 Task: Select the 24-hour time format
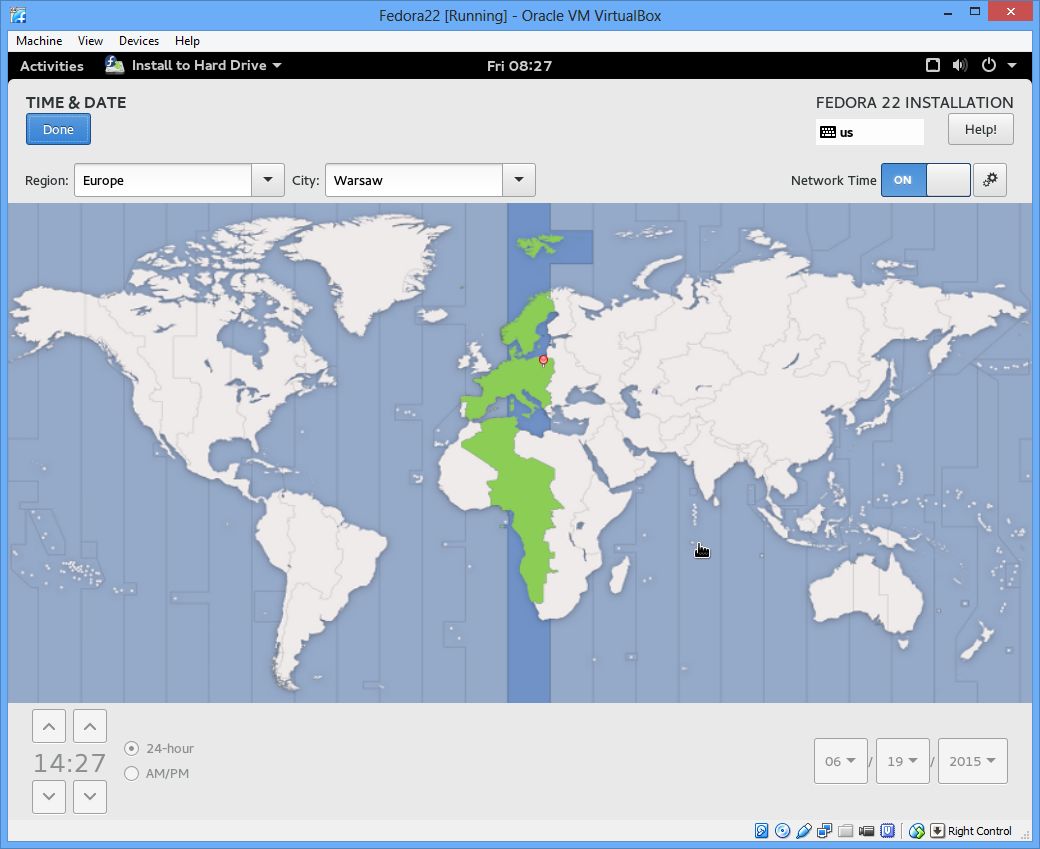(159, 748)
